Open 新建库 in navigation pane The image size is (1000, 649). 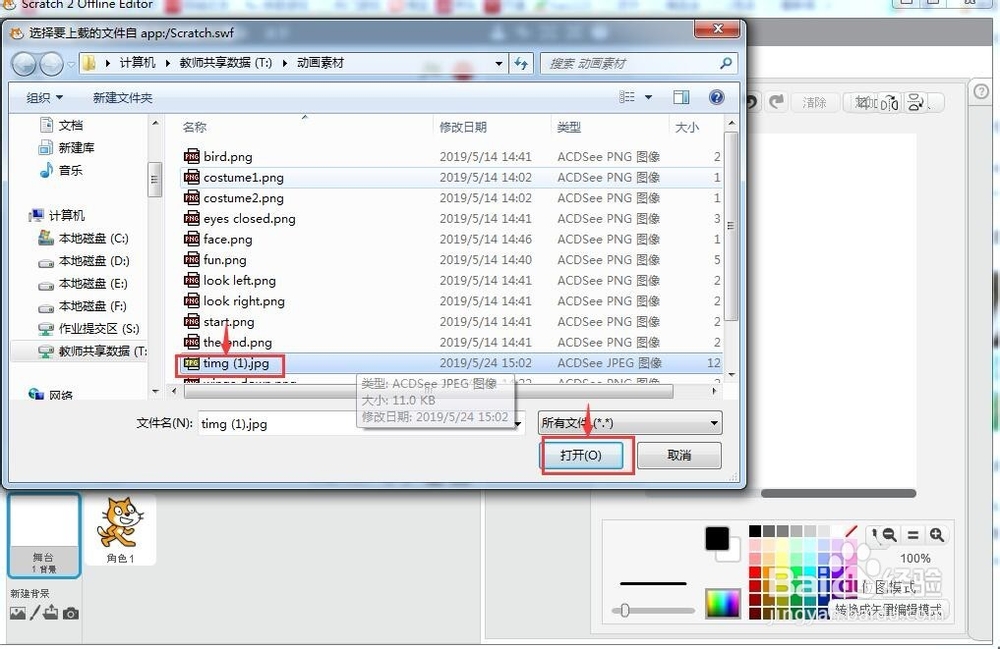(x=66, y=148)
